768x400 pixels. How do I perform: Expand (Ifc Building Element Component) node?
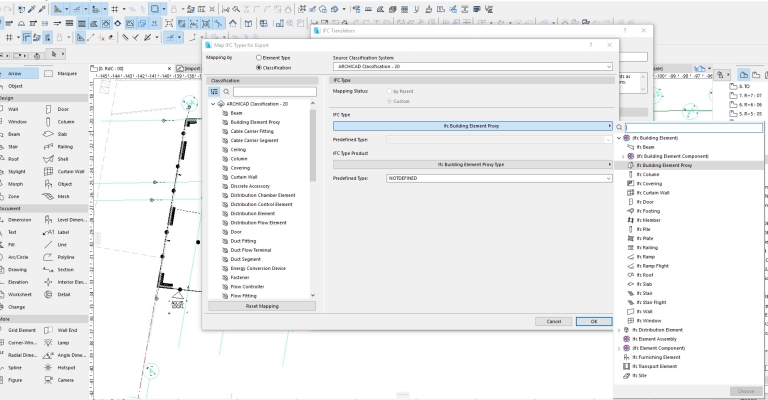click(623, 156)
